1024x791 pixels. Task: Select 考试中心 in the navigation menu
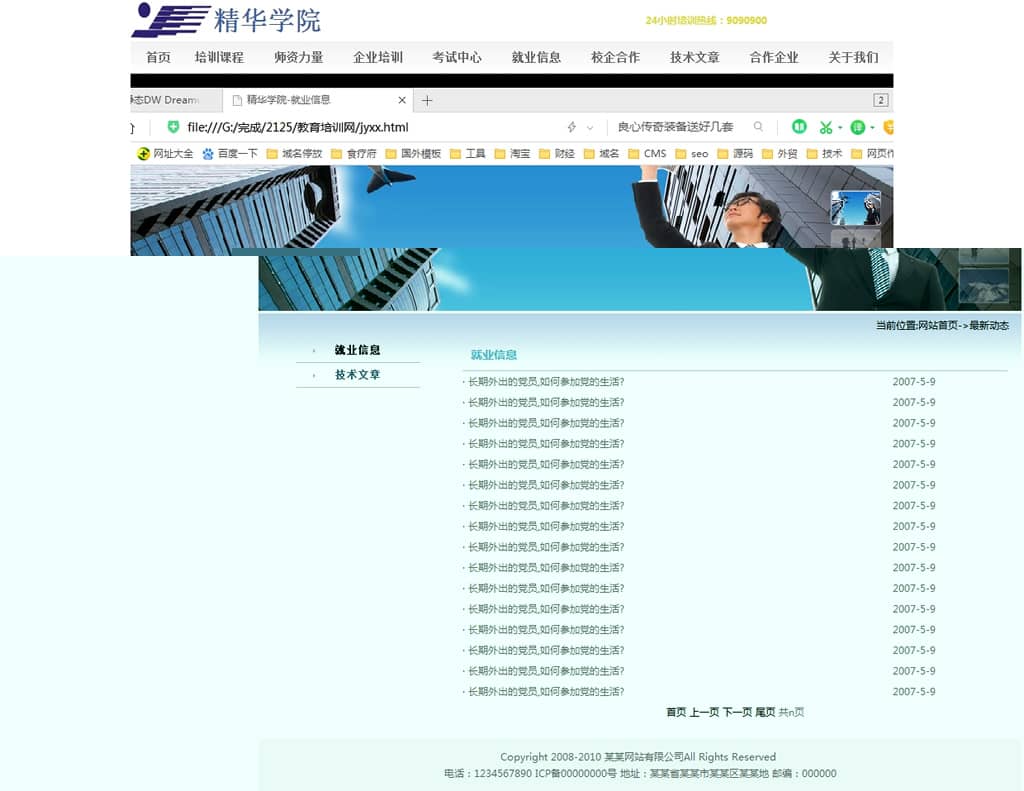(457, 57)
